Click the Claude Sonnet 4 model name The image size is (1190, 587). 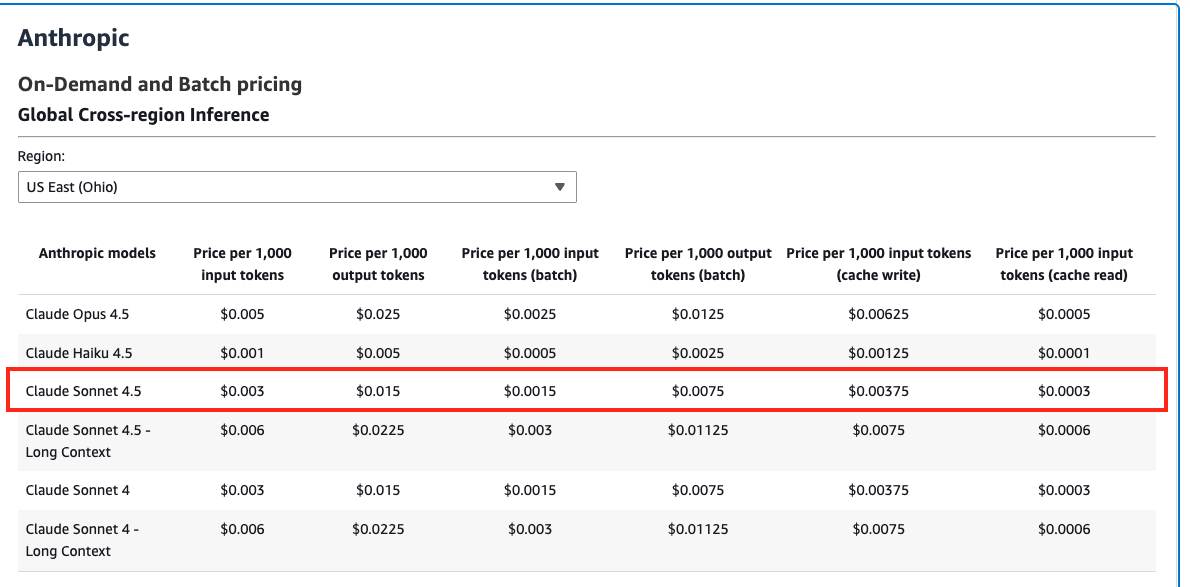click(77, 490)
